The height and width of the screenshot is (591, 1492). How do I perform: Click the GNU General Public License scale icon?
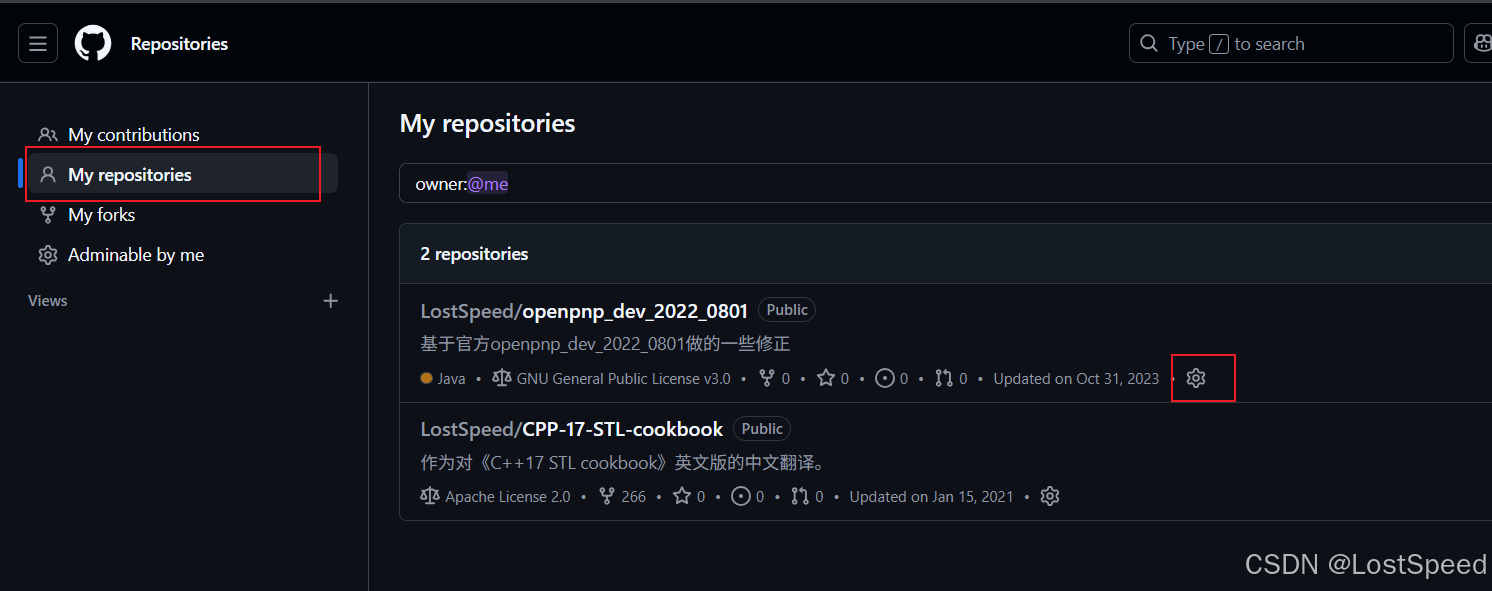click(502, 378)
